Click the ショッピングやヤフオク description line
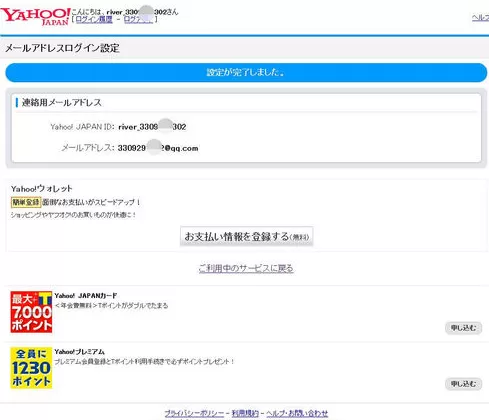Image resolution: width=489 pixels, height=420 pixels. [x=73, y=215]
